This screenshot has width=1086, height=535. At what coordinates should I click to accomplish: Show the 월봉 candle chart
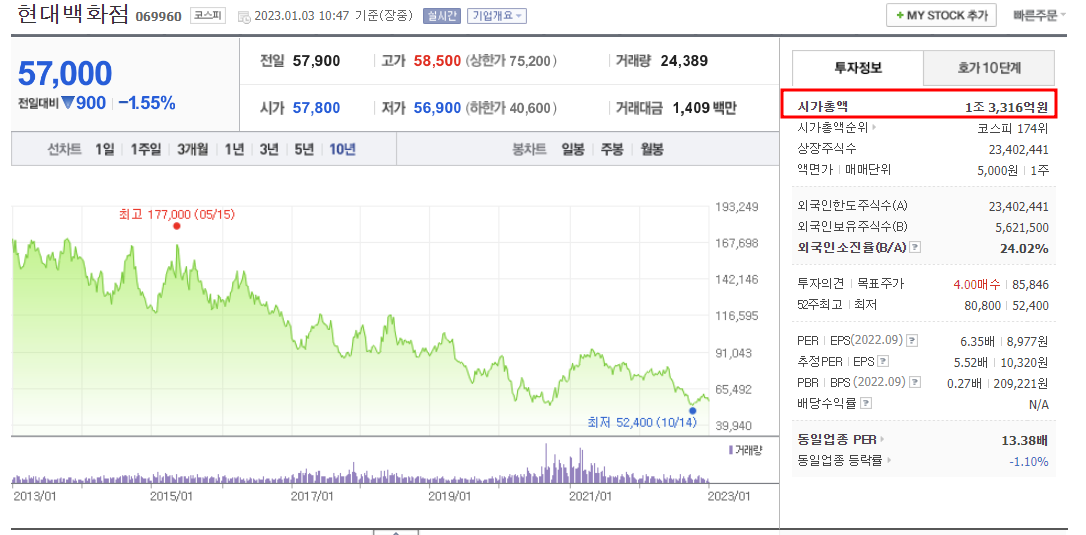(652, 149)
